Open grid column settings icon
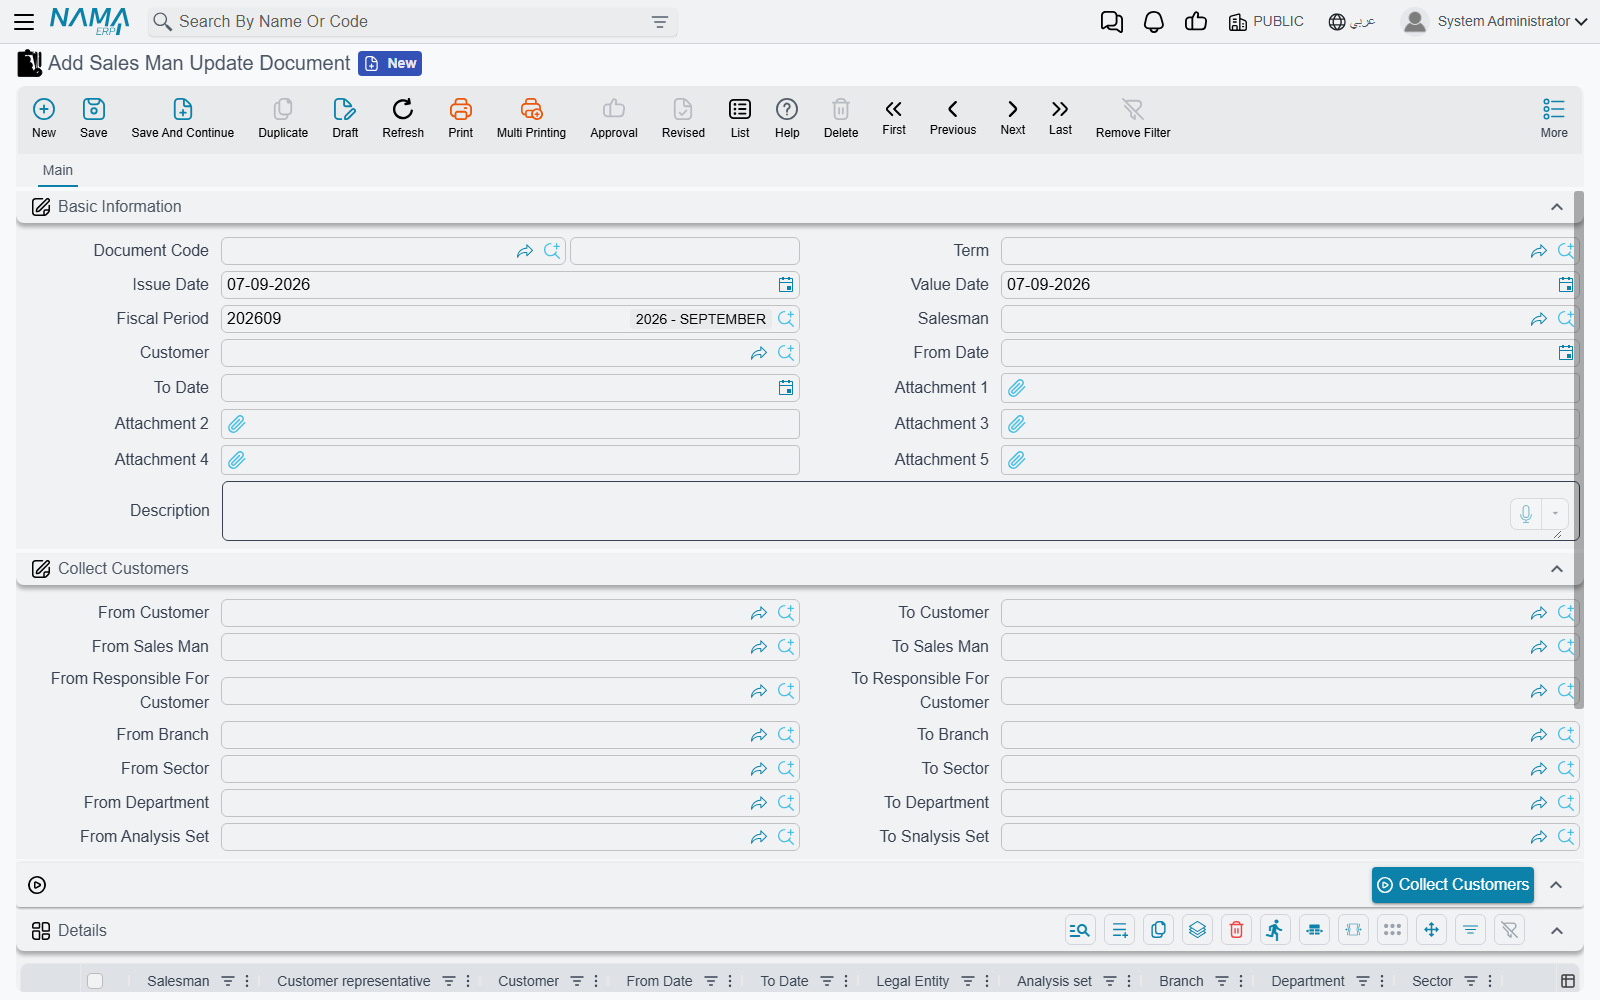 [x=1568, y=981]
